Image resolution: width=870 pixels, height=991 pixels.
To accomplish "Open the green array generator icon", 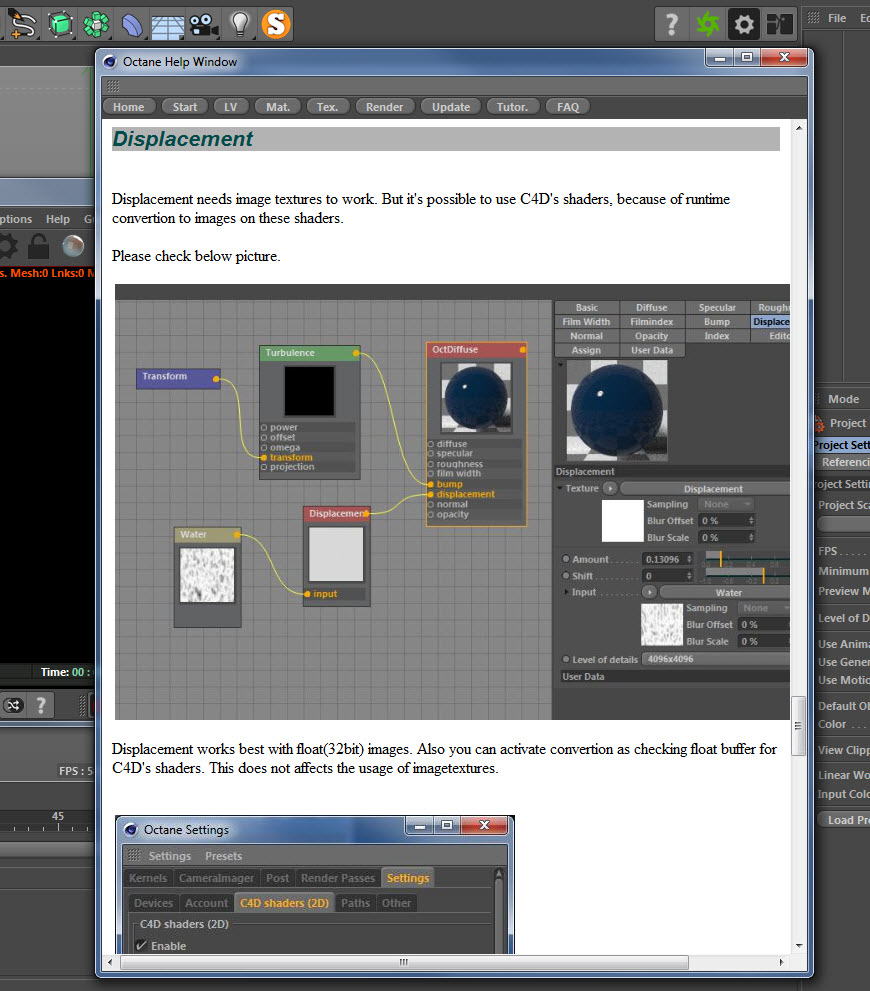I will (96, 25).
